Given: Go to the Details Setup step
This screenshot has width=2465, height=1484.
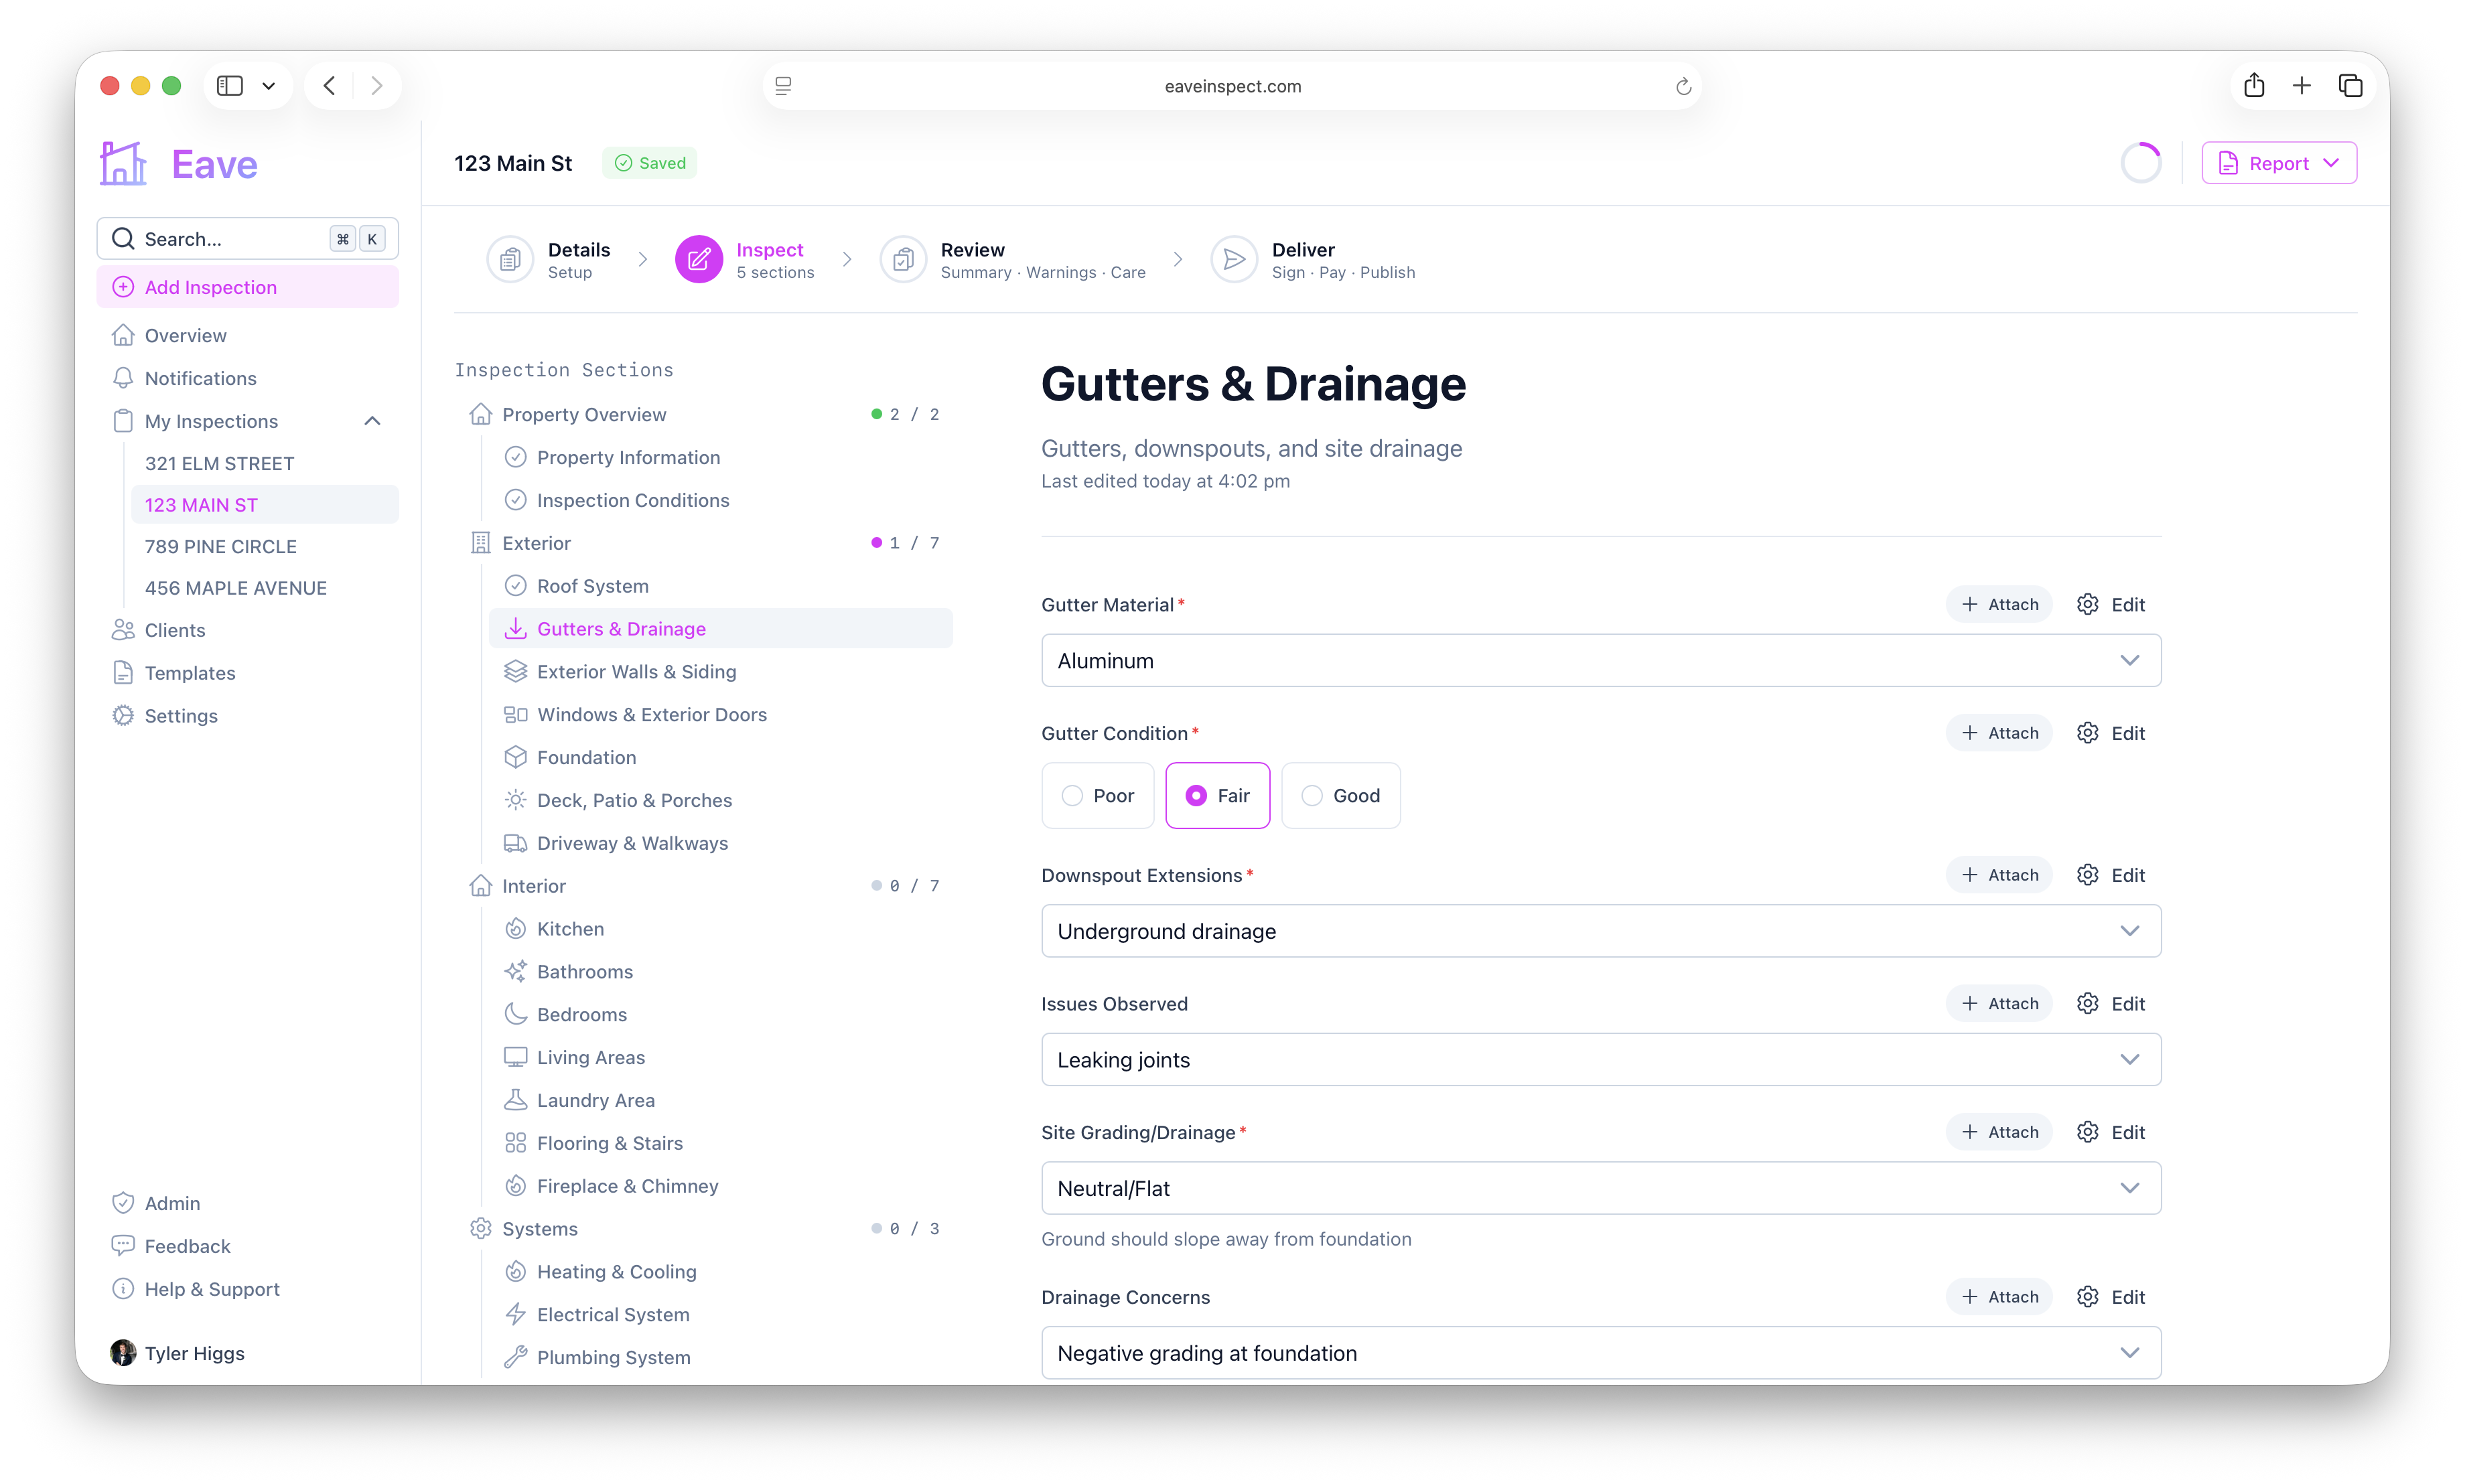Looking at the screenshot, I should click(550, 260).
